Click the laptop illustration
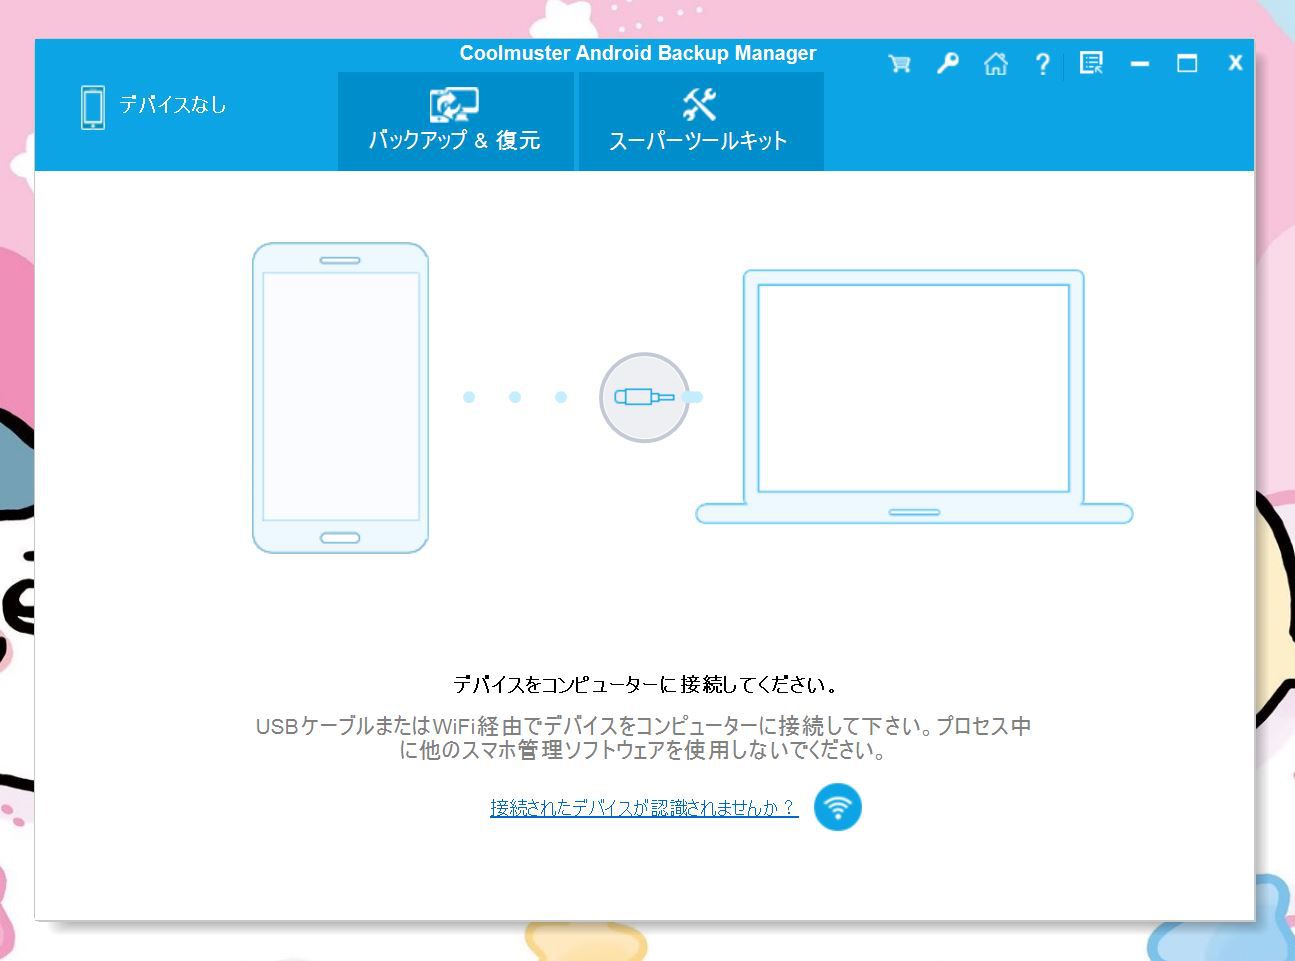Viewport: 1295px width, 961px height. coord(914,396)
